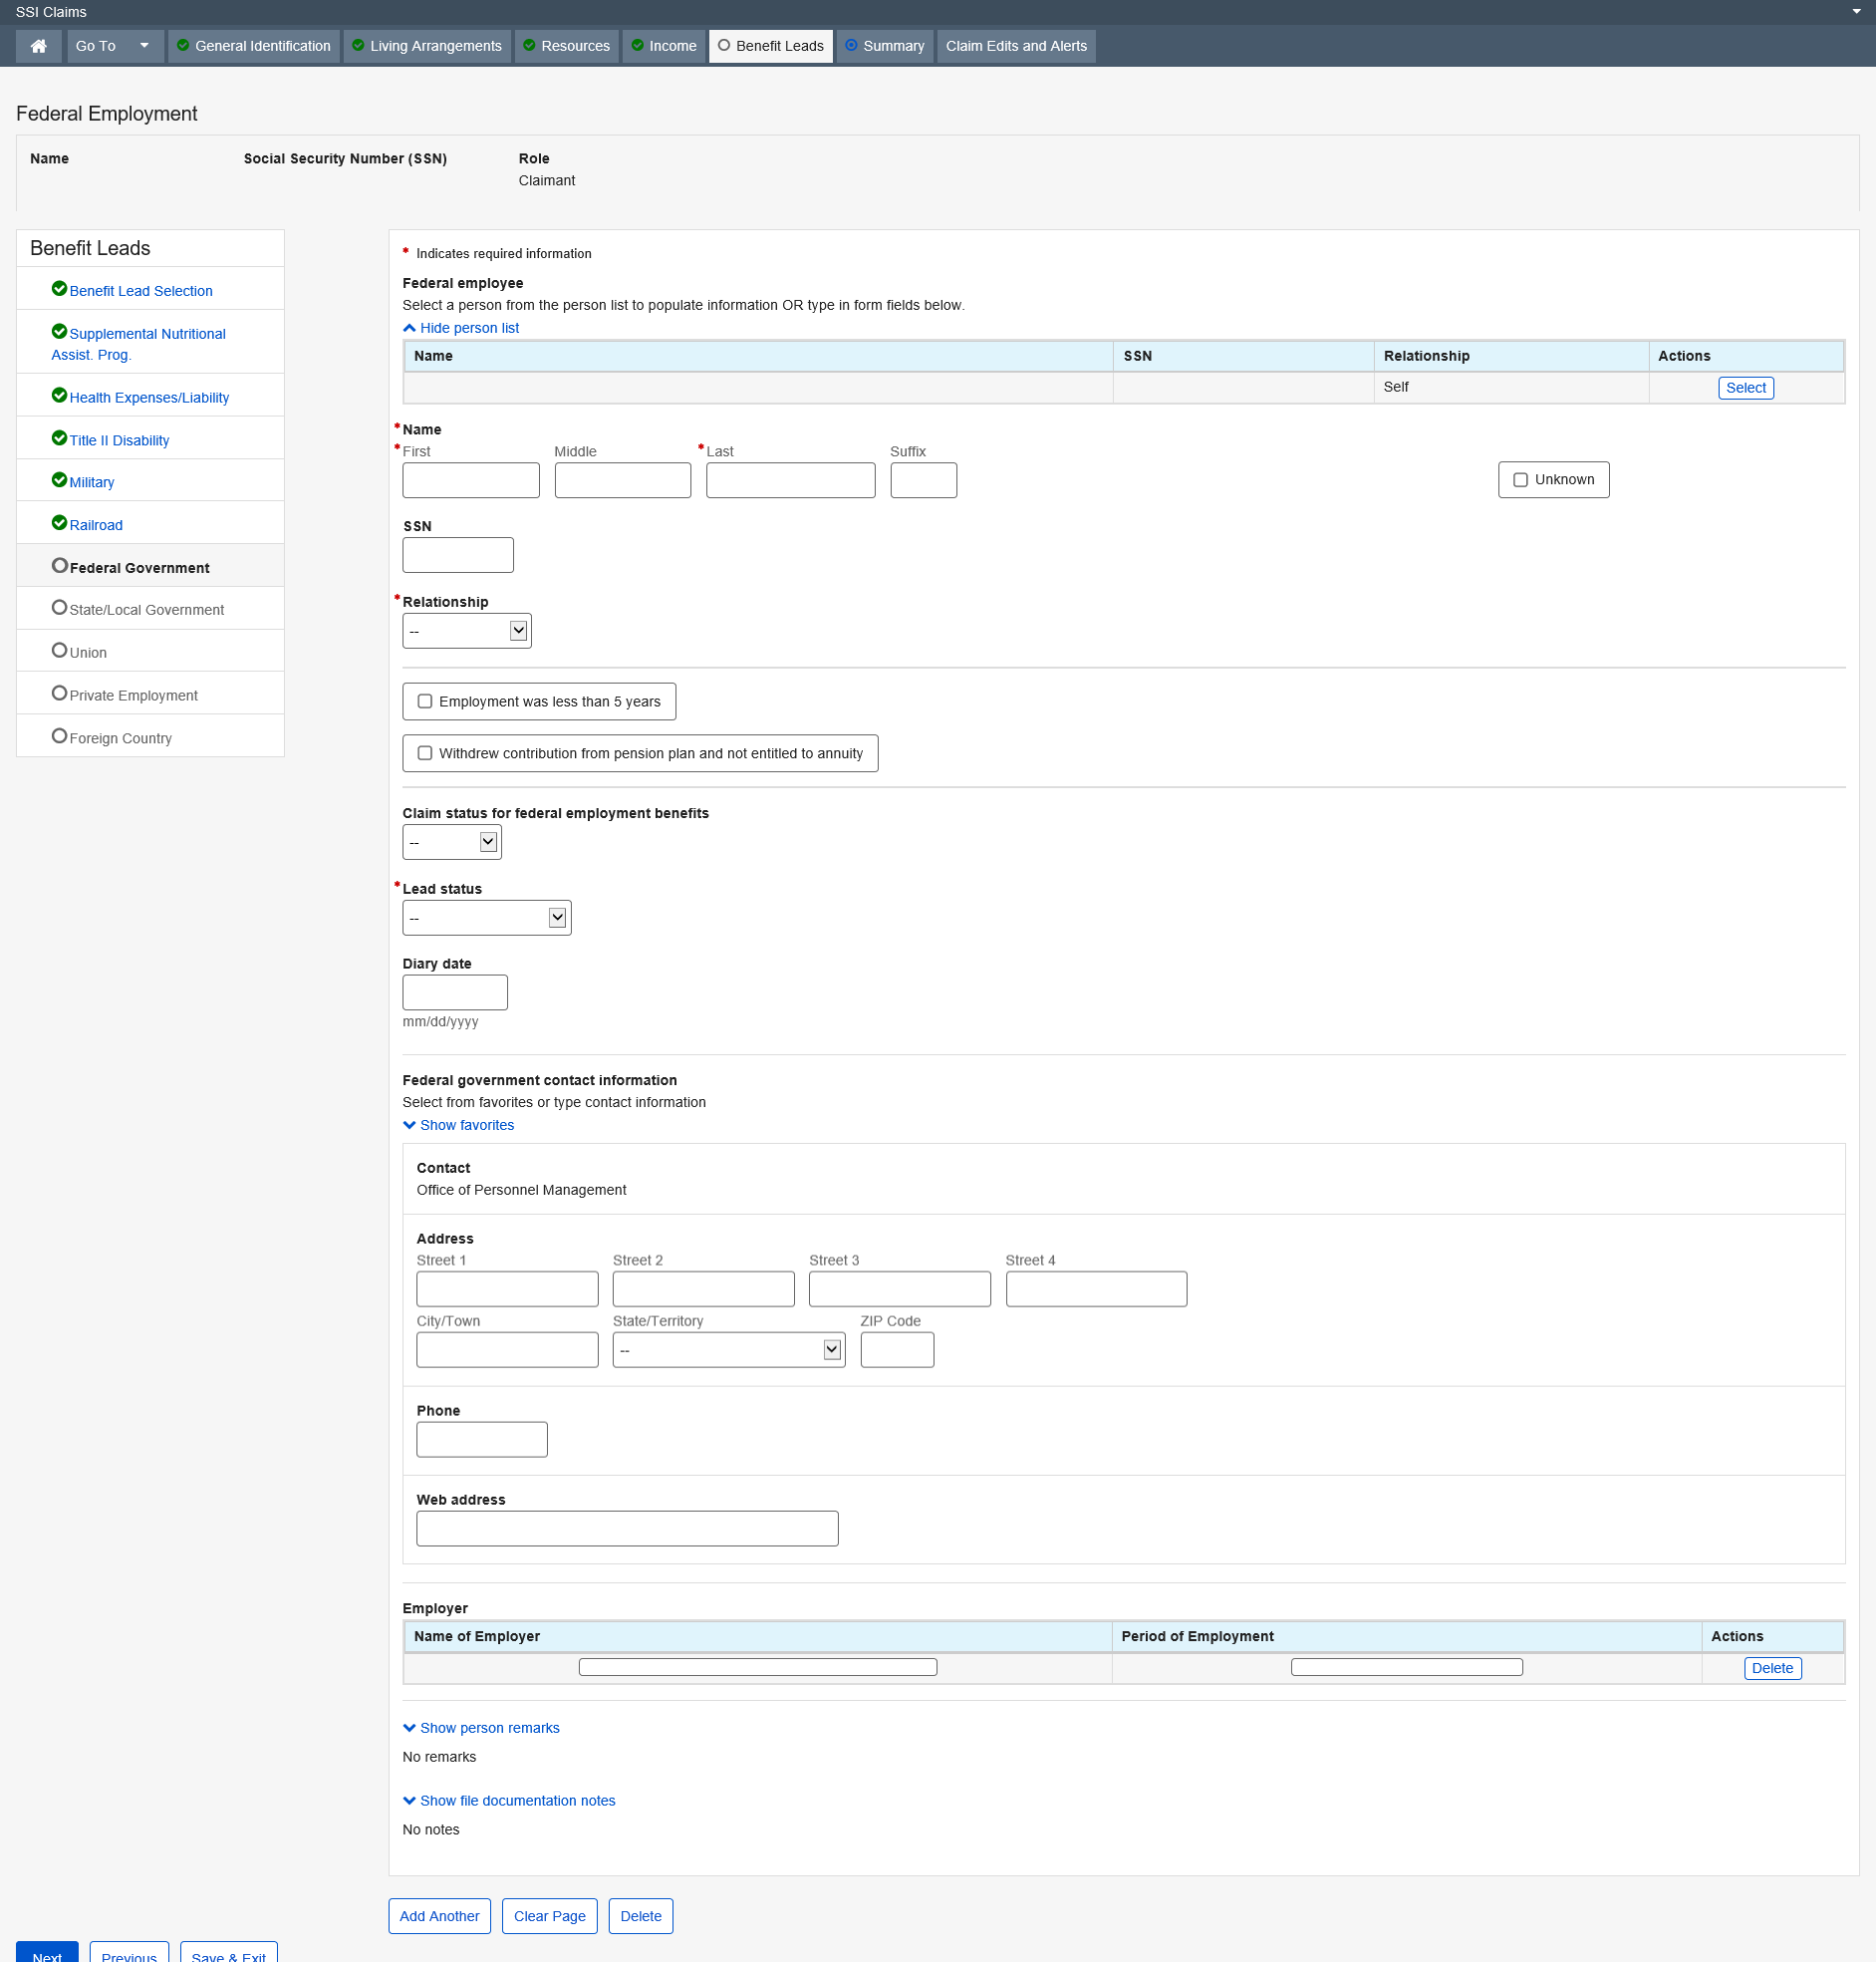The image size is (1876, 1962).
Task: Click the green check icon on Income tab
Action: click(637, 46)
